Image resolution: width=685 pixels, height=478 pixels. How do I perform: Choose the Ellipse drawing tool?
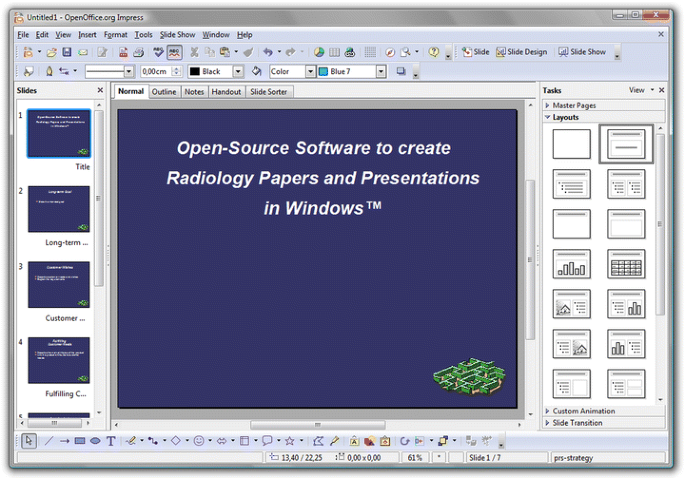pos(95,441)
